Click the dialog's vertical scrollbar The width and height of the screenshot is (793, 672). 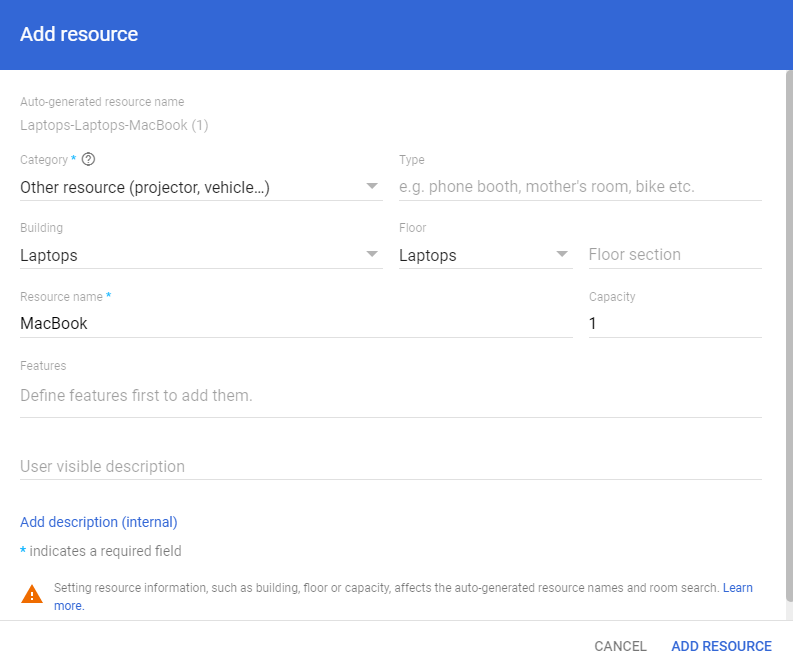point(787,340)
